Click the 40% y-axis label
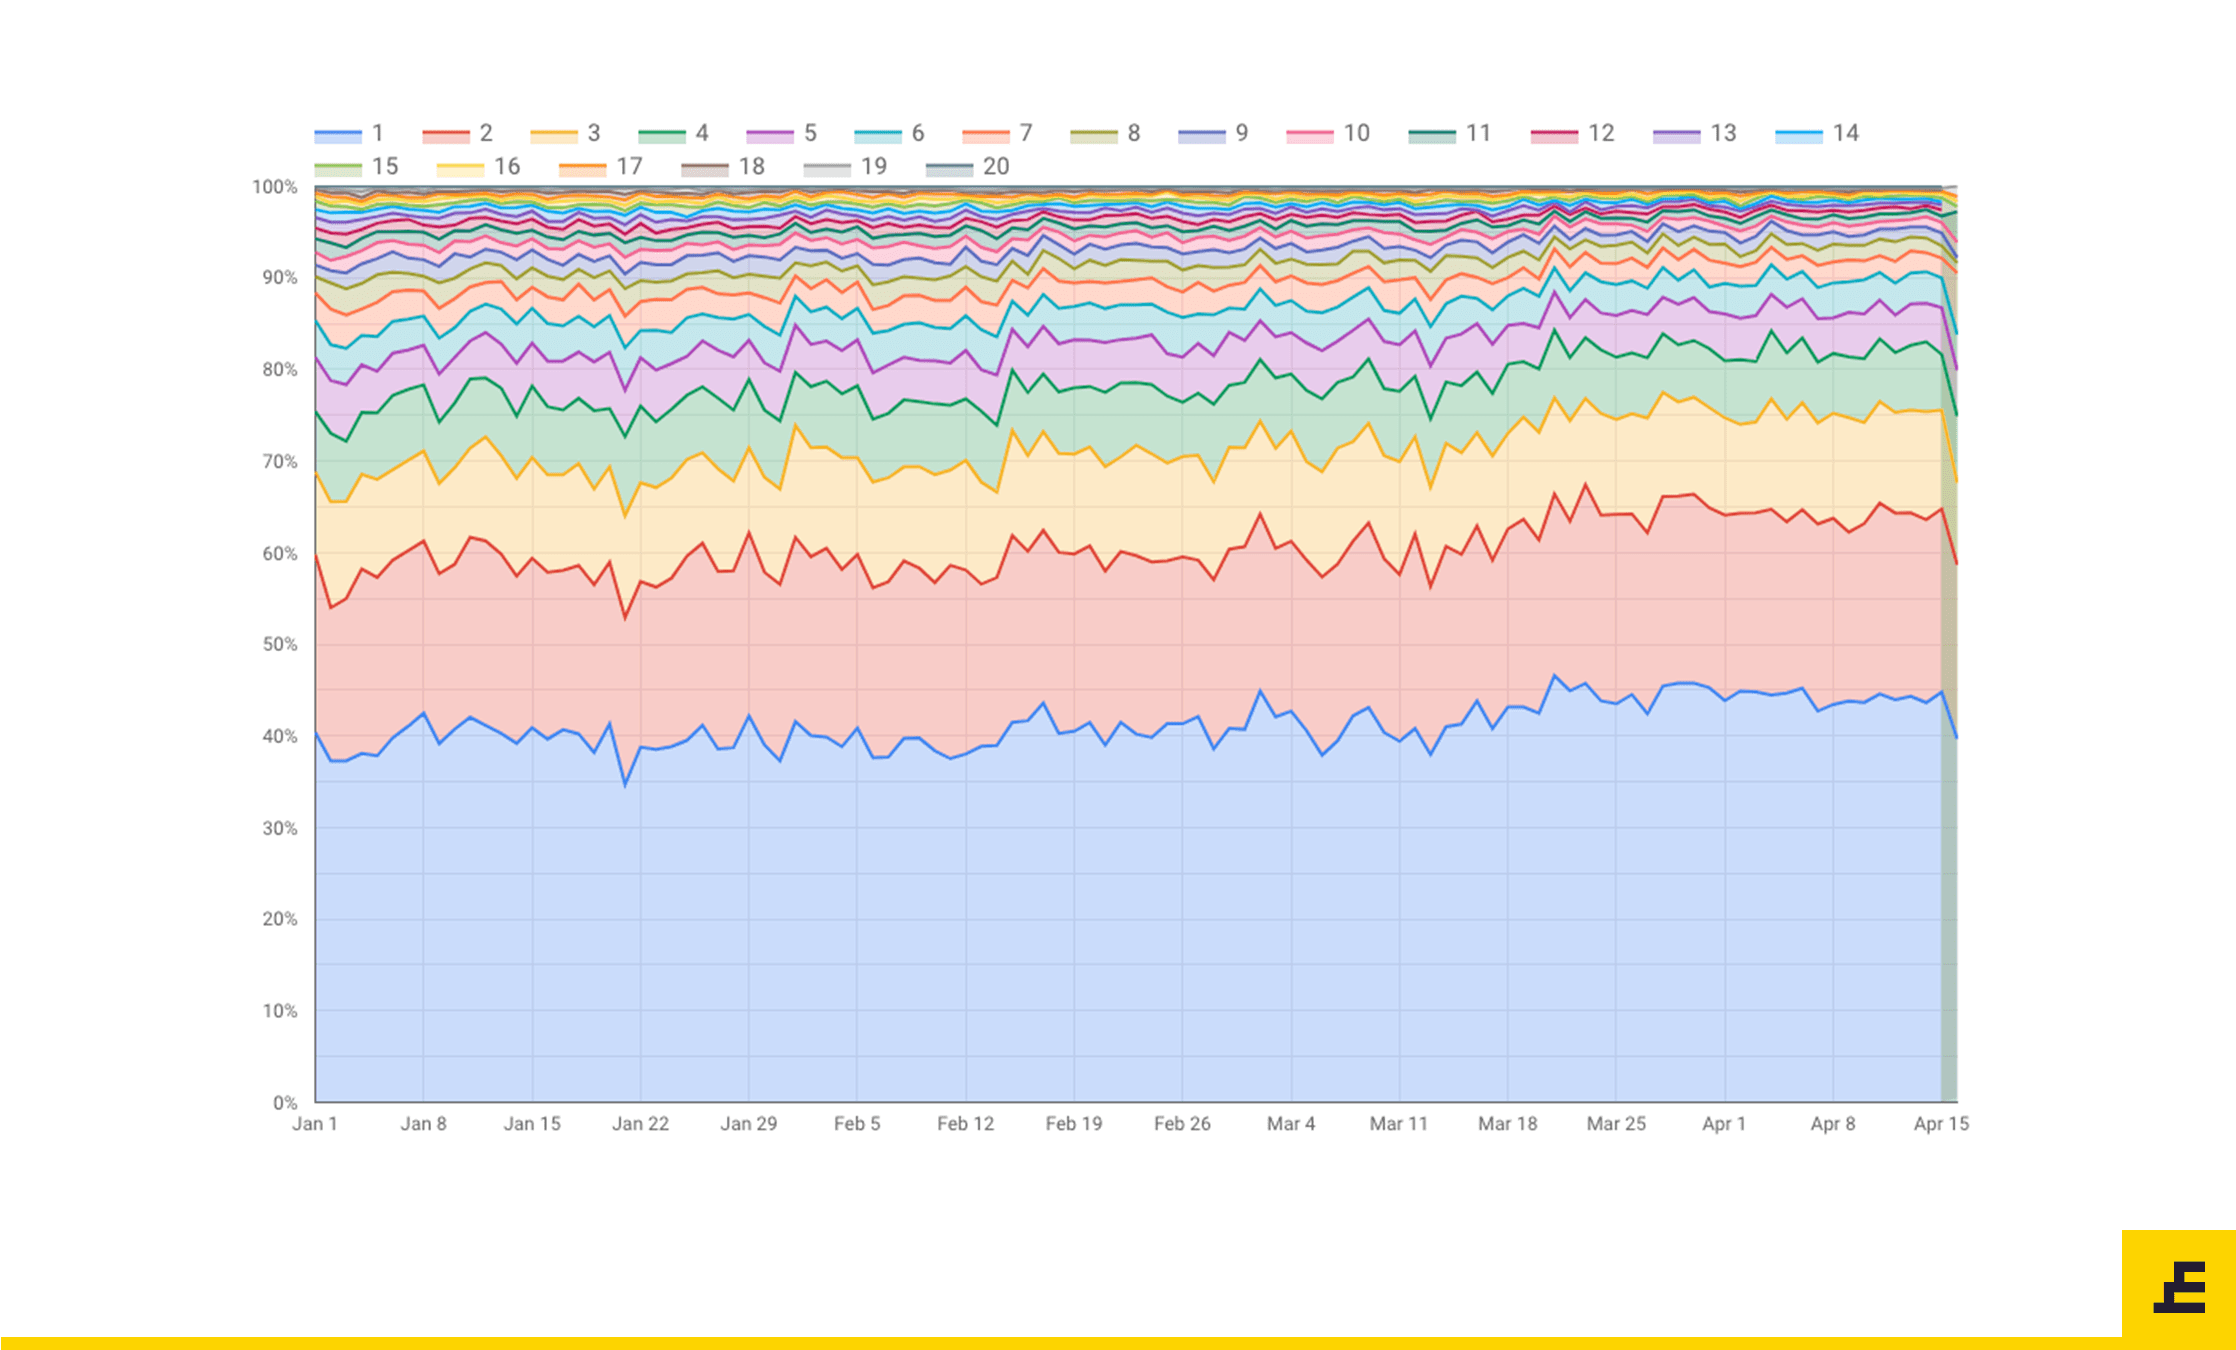Viewport: 2236px width, 1350px height. tap(279, 737)
